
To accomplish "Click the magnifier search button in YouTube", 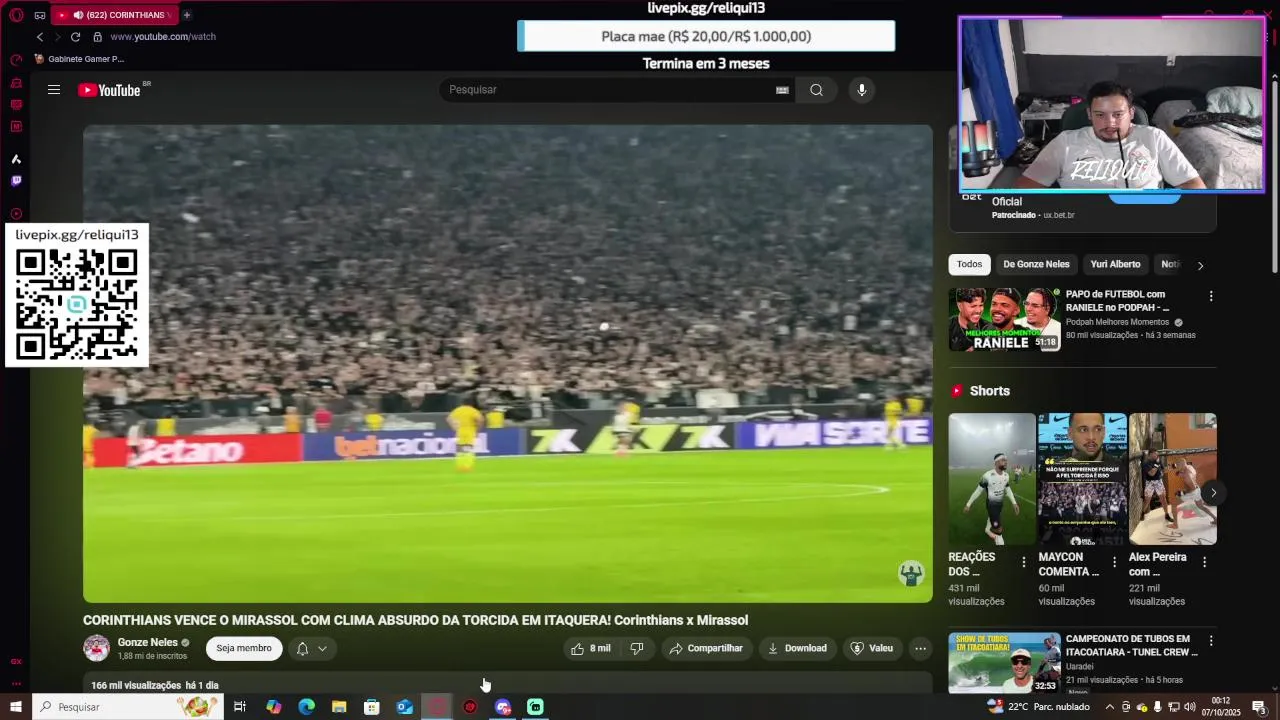I will 816,90.
